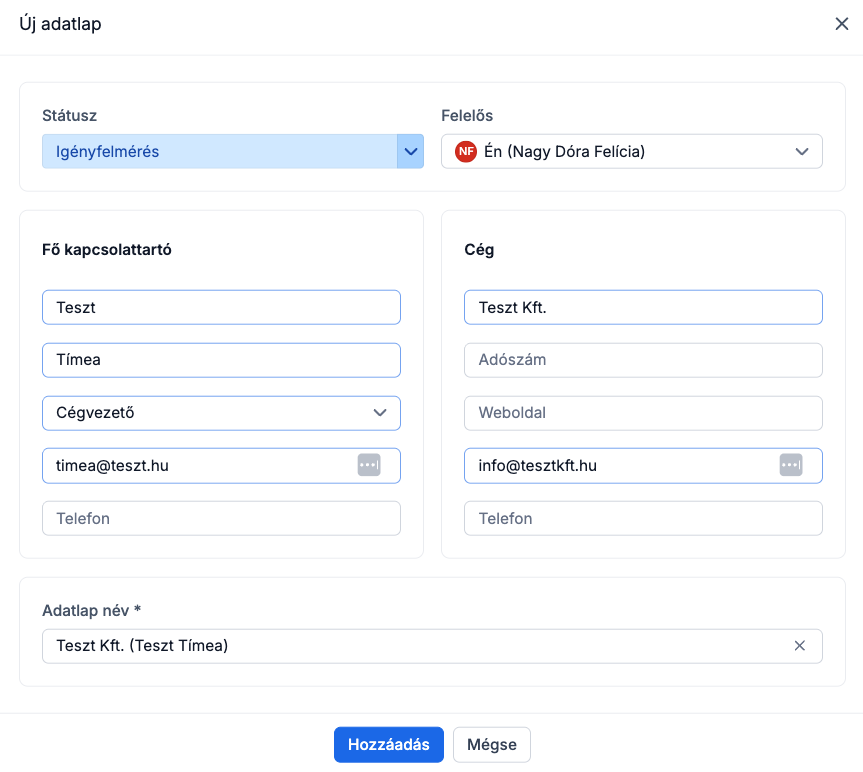Click the contact email field timea@teszt.hu

click(195, 465)
